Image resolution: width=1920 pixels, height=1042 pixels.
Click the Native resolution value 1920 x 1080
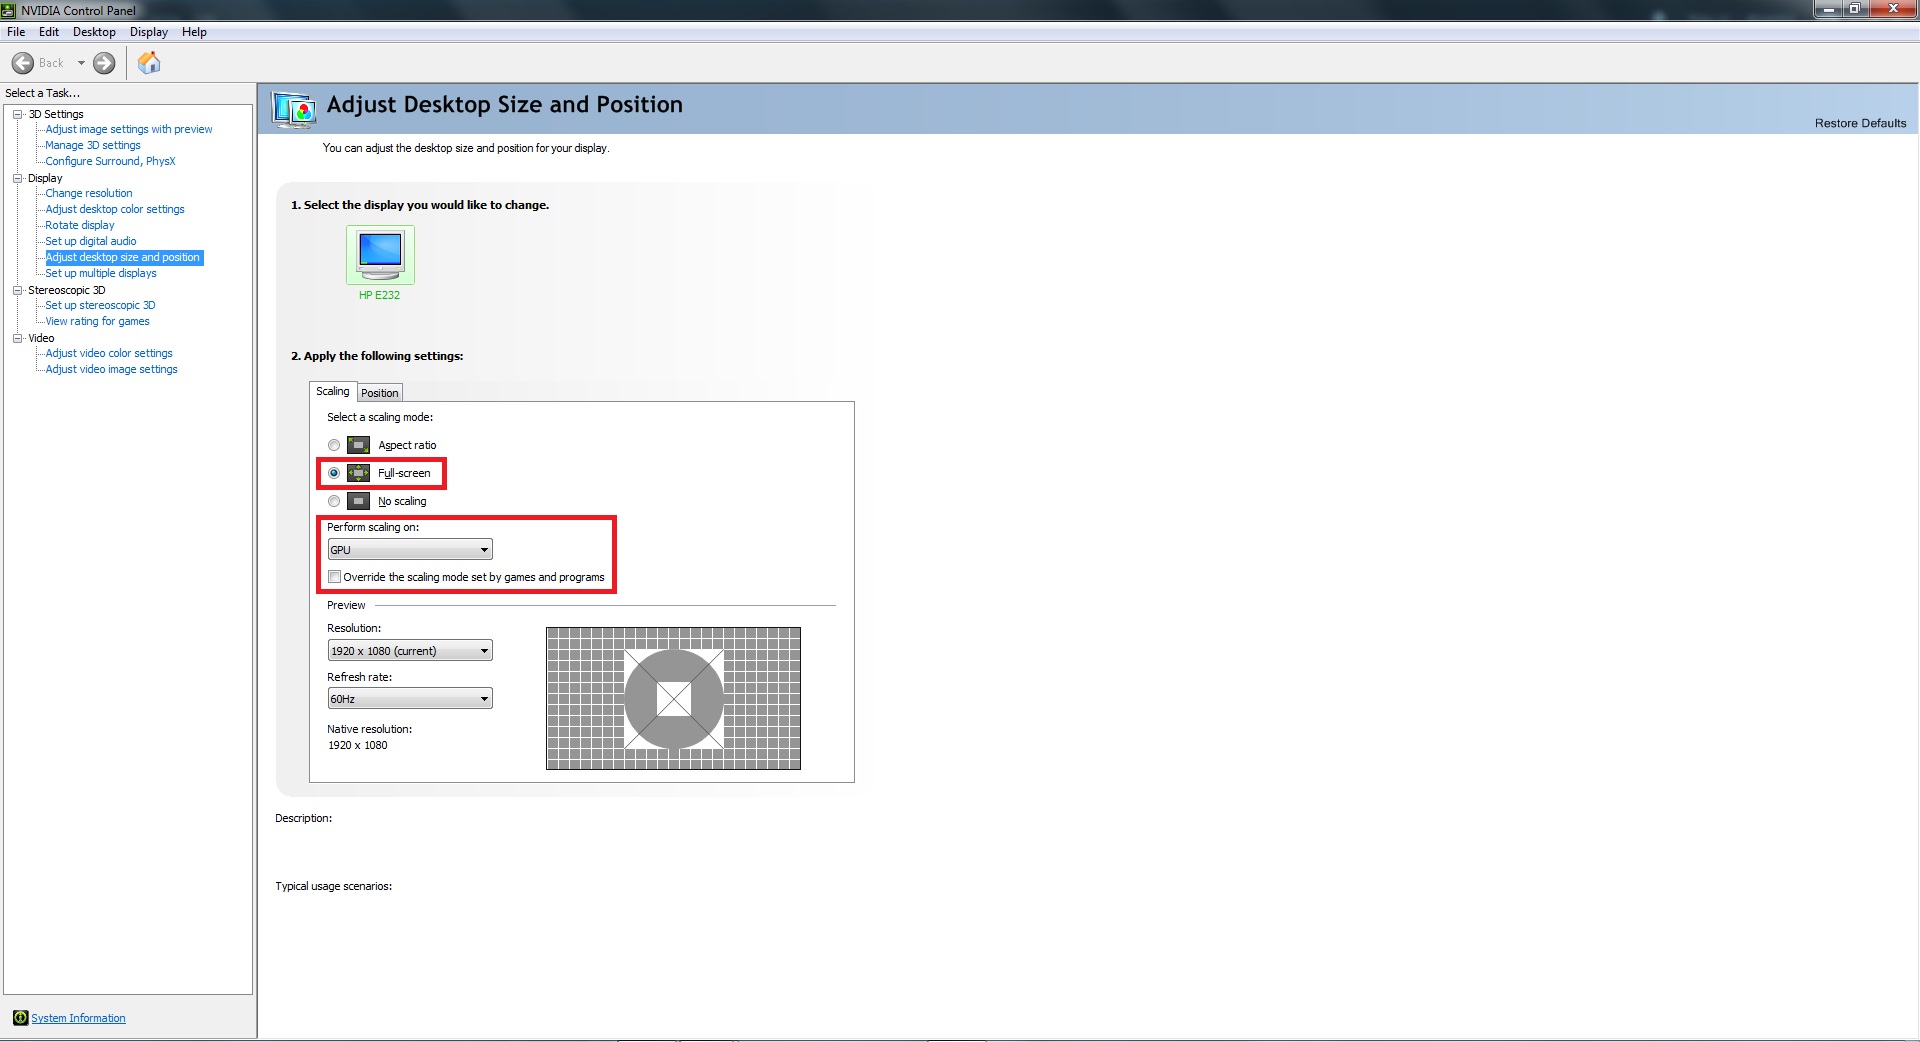coord(358,745)
